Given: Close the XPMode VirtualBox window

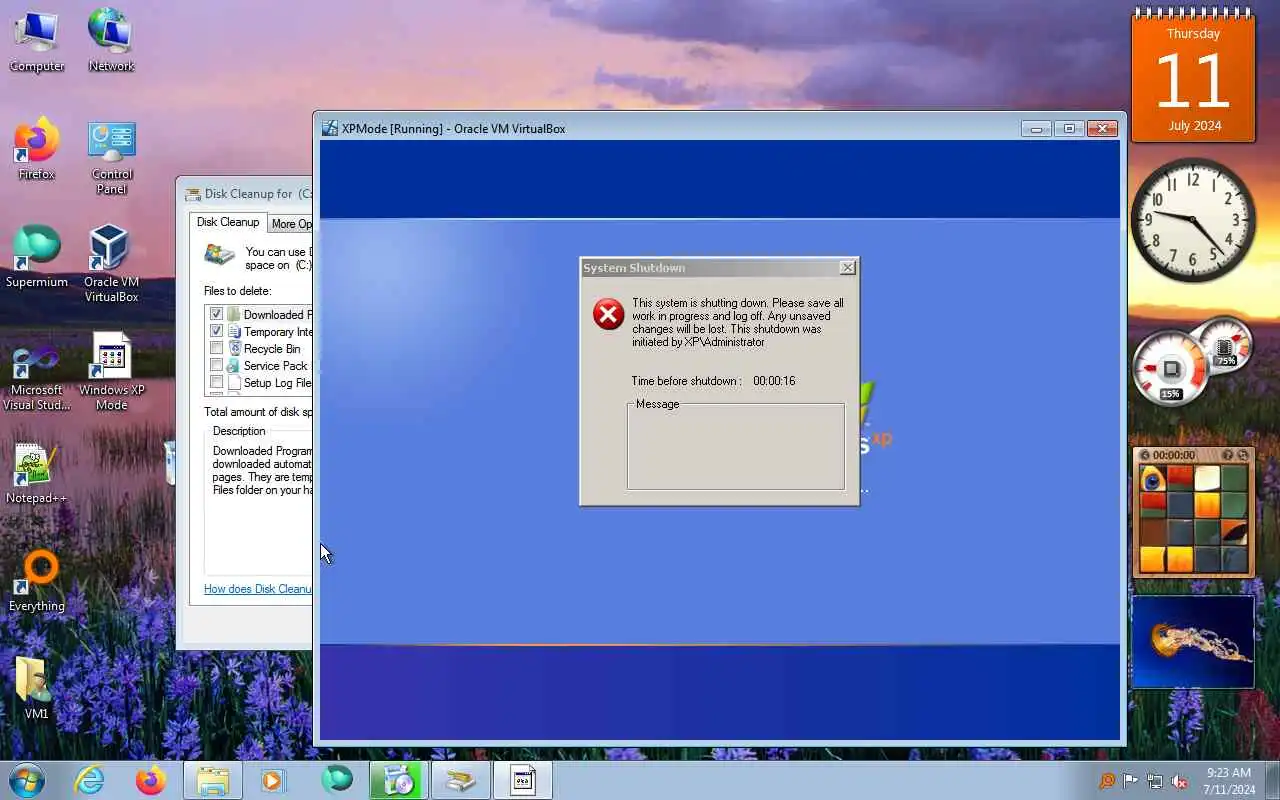Looking at the screenshot, I should (1102, 128).
